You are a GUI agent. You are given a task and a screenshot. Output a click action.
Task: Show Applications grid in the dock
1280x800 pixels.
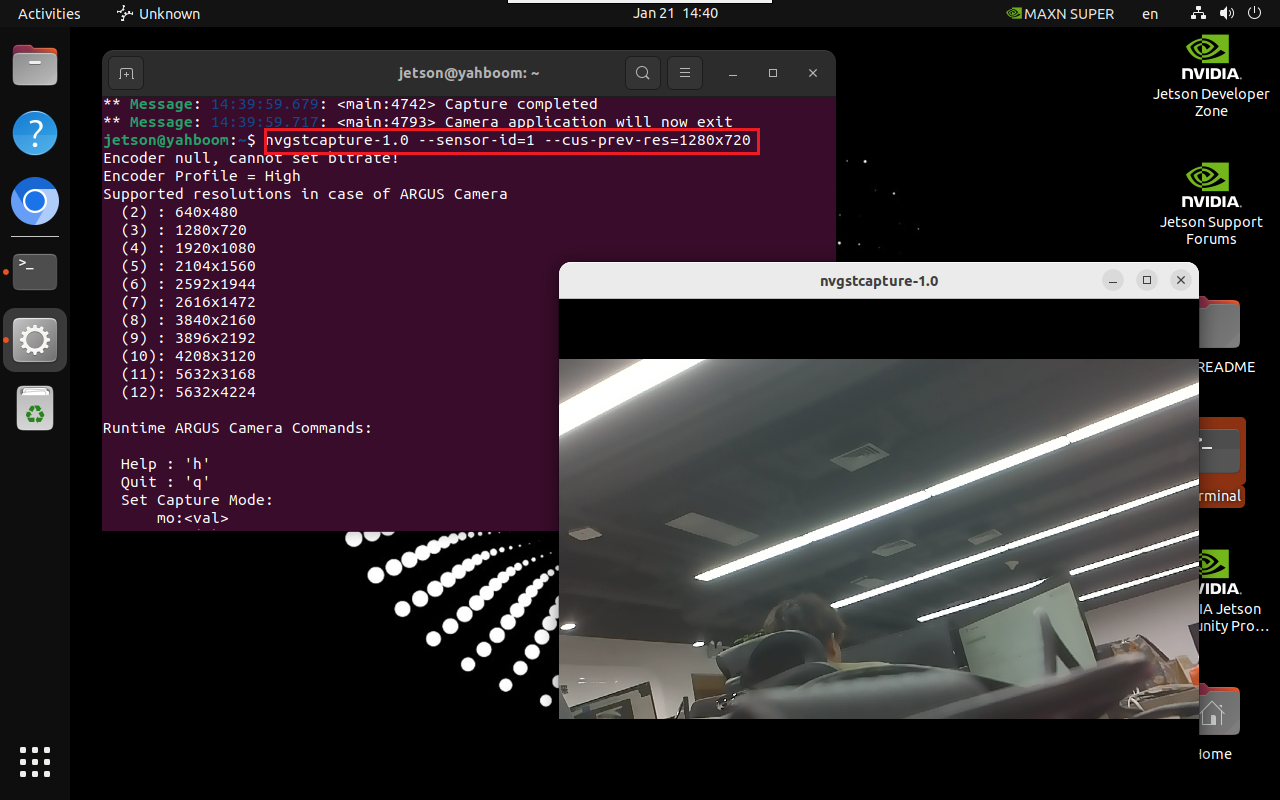coord(35,762)
